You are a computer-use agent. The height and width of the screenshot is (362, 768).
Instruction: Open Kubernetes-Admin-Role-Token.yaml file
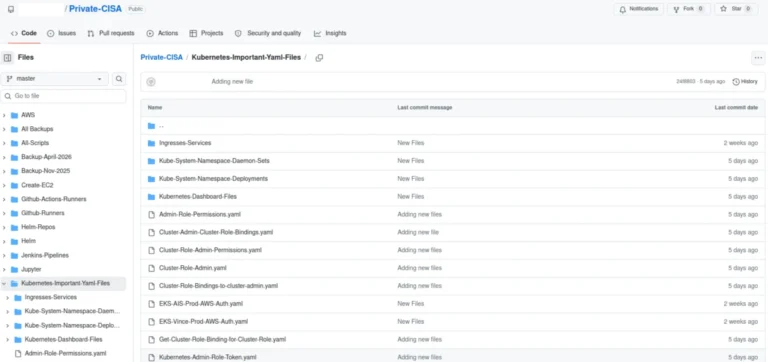[x=208, y=357]
